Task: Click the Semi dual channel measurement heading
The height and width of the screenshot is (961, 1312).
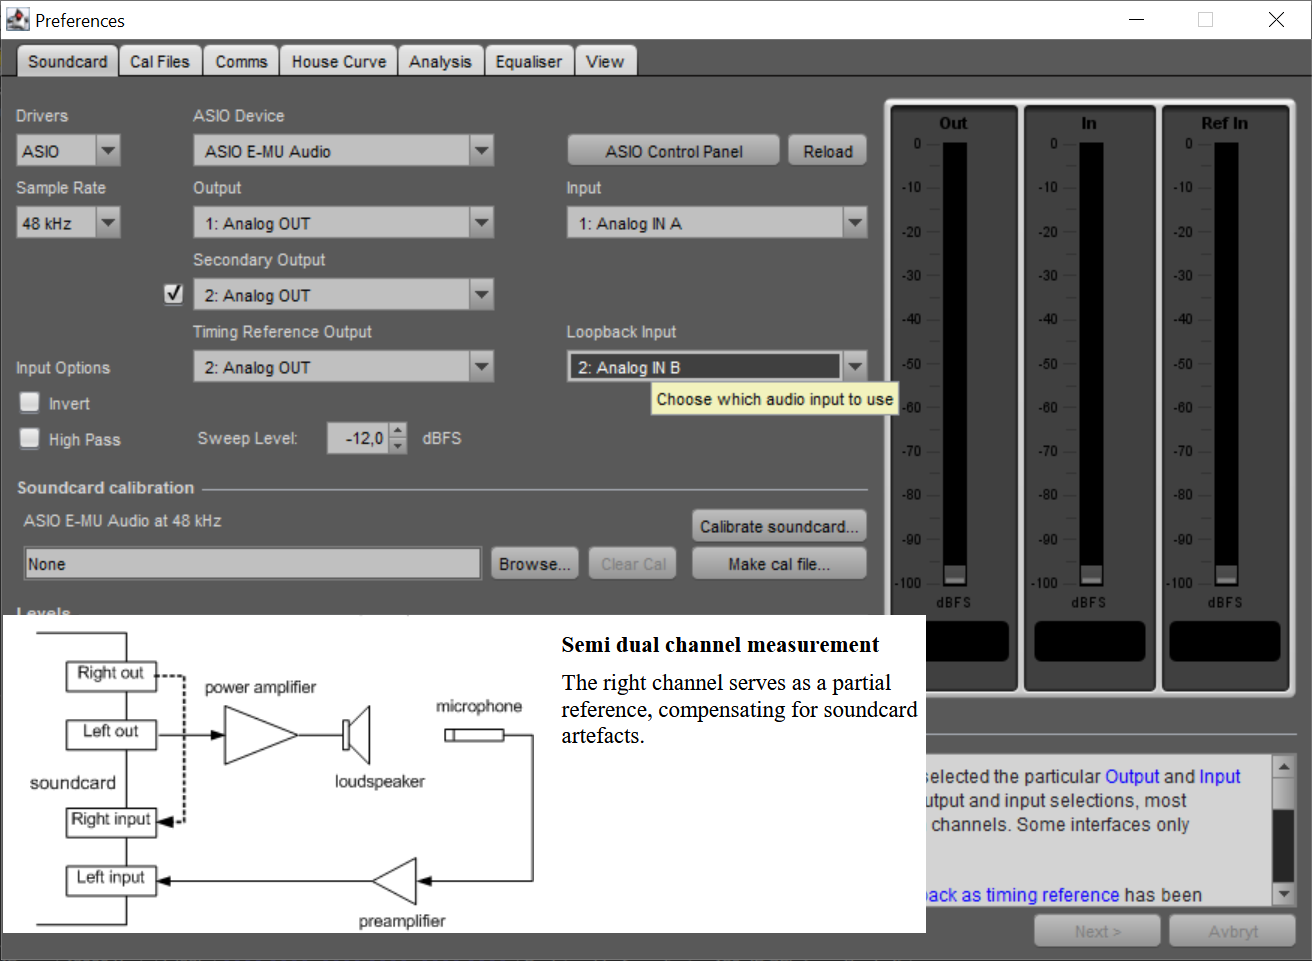Action: click(x=720, y=645)
